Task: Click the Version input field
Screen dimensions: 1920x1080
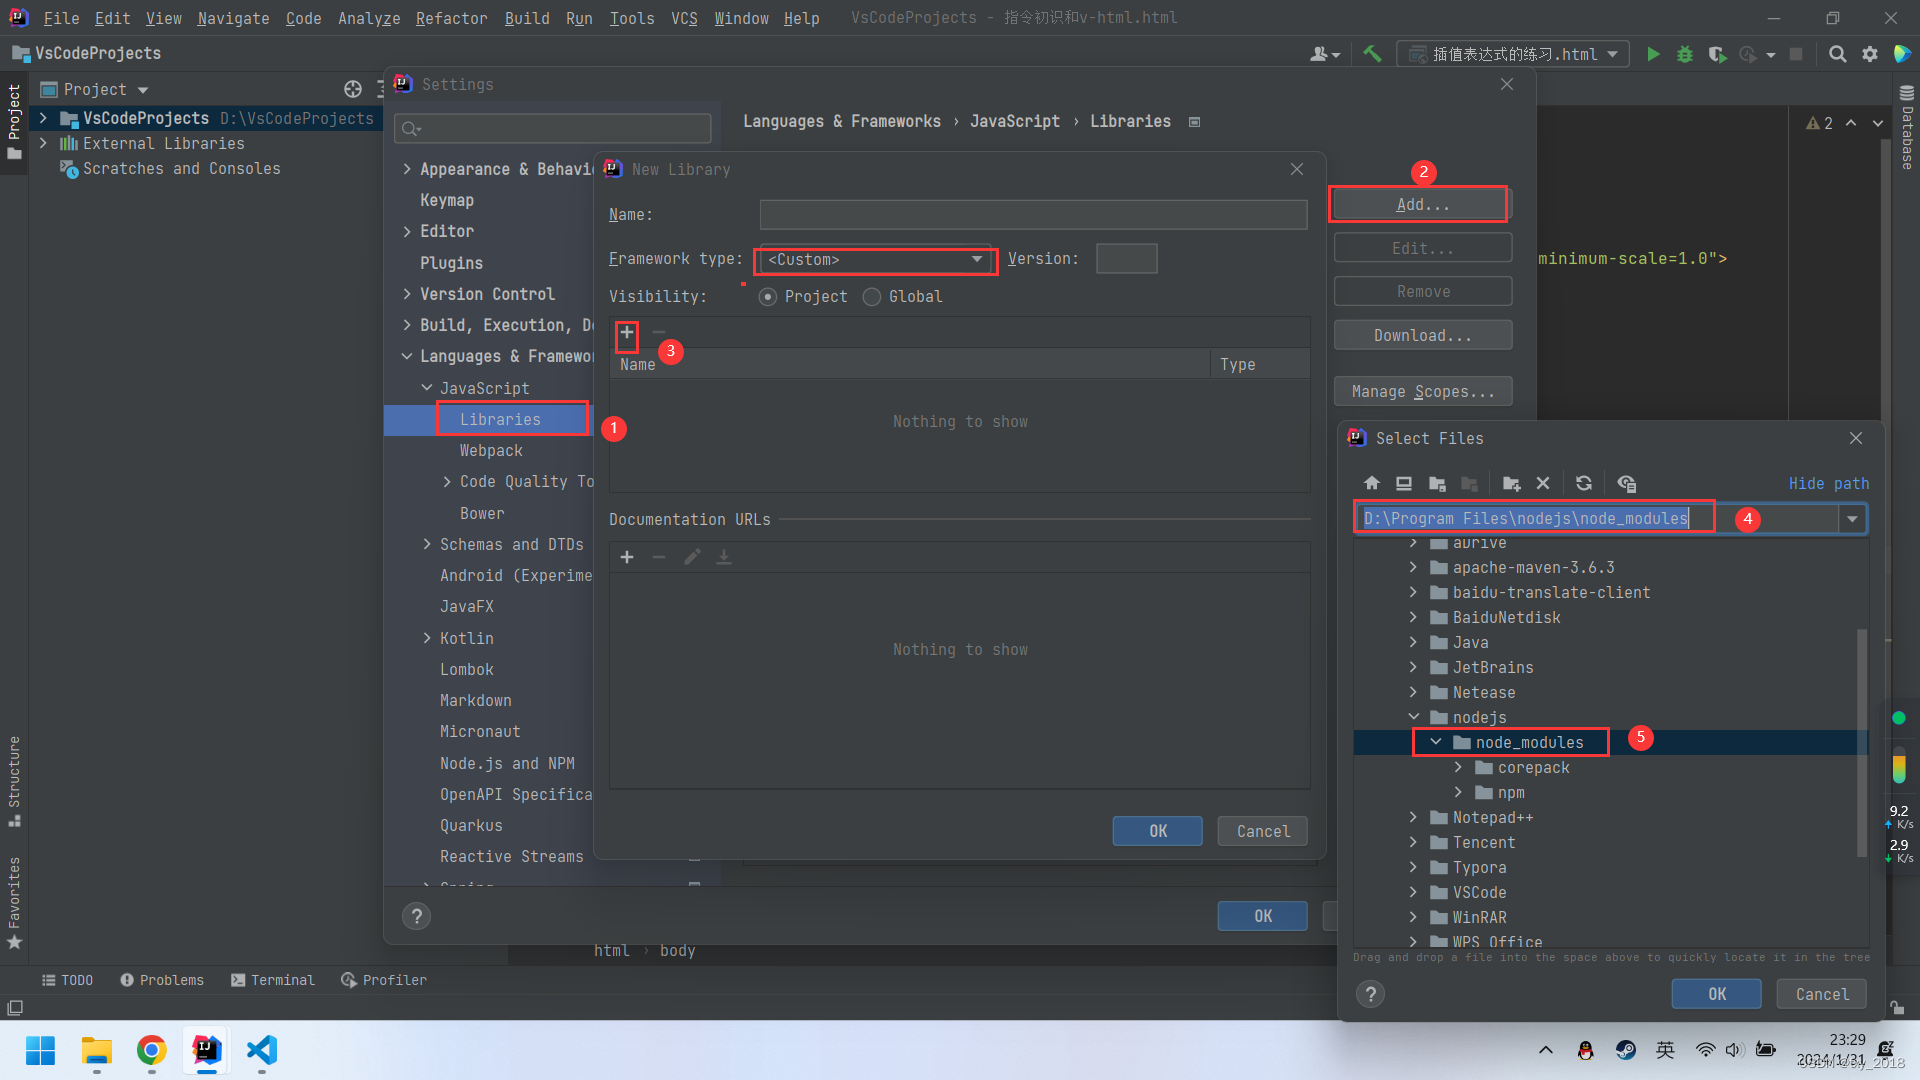Action: (x=1126, y=259)
